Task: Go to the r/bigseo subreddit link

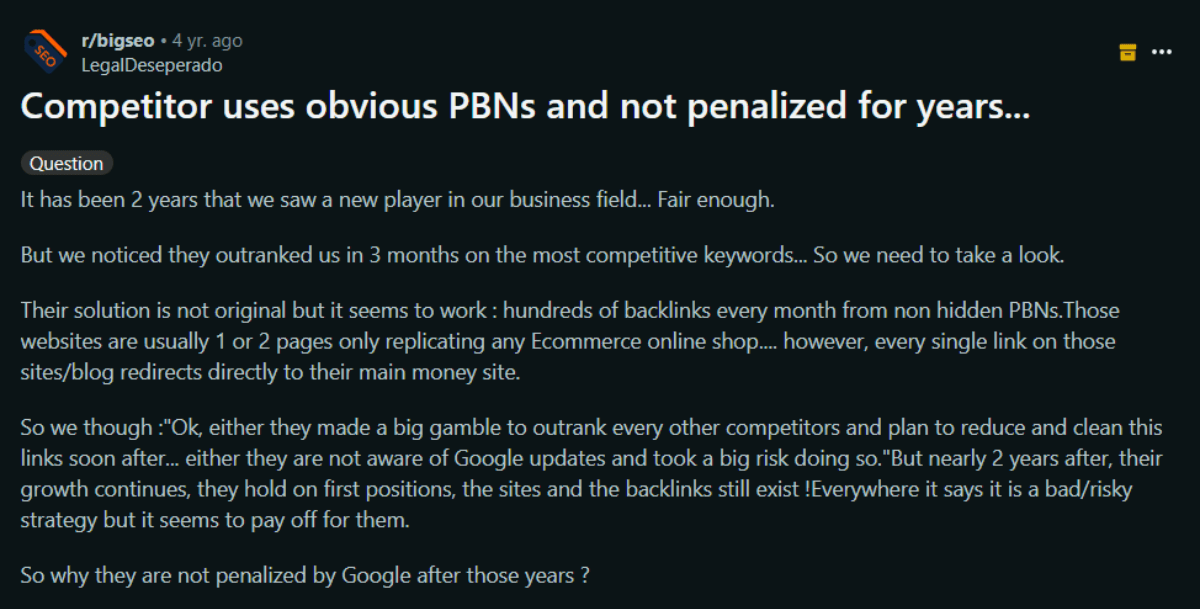Action: click(118, 41)
